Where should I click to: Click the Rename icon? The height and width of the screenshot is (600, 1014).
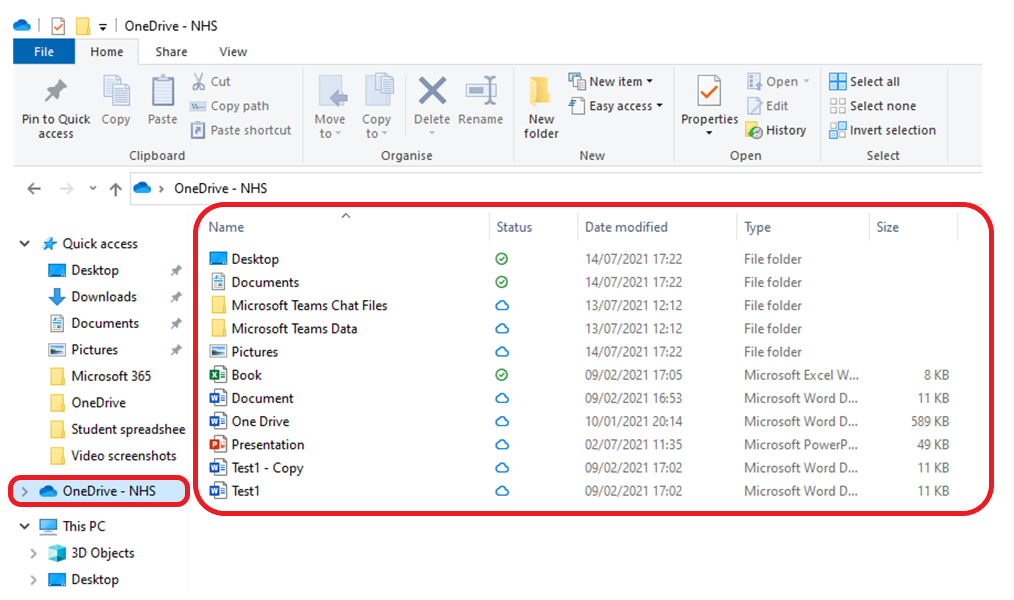pos(481,91)
